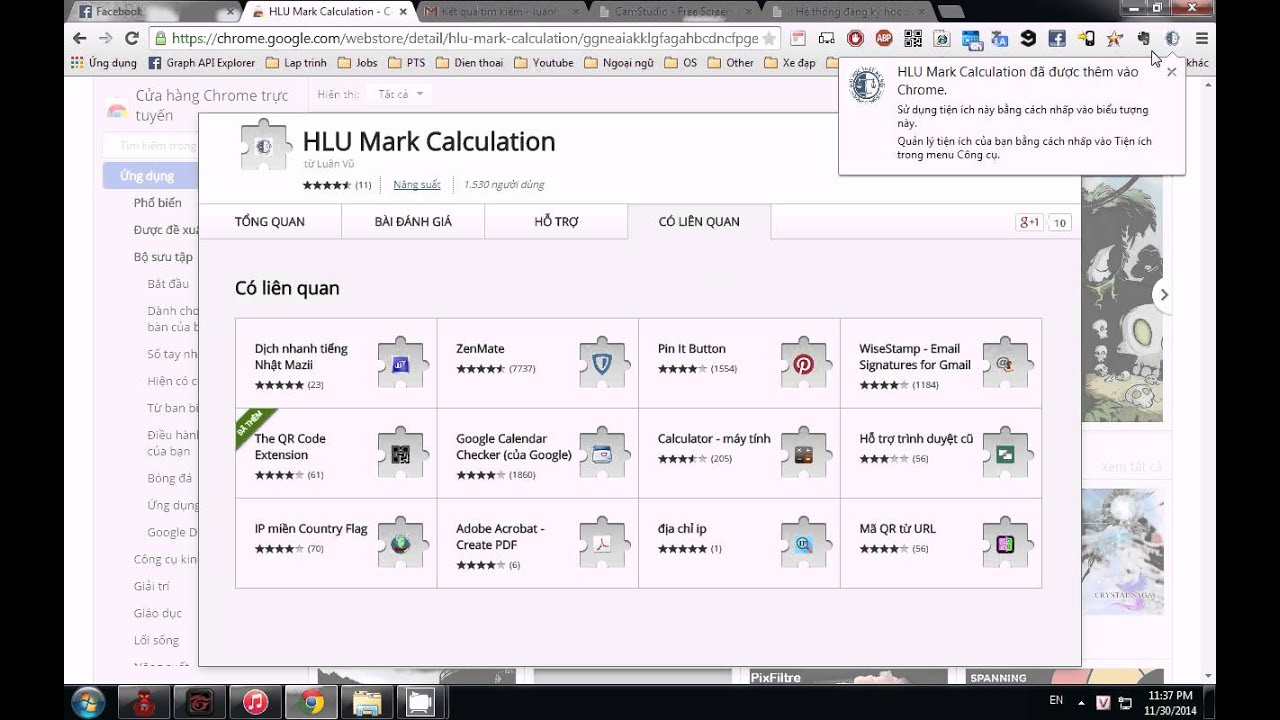Image resolution: width=1280 pixels, height=720 pixels.
Task: Open the OS bookmark folder
Action: [681, 62]
